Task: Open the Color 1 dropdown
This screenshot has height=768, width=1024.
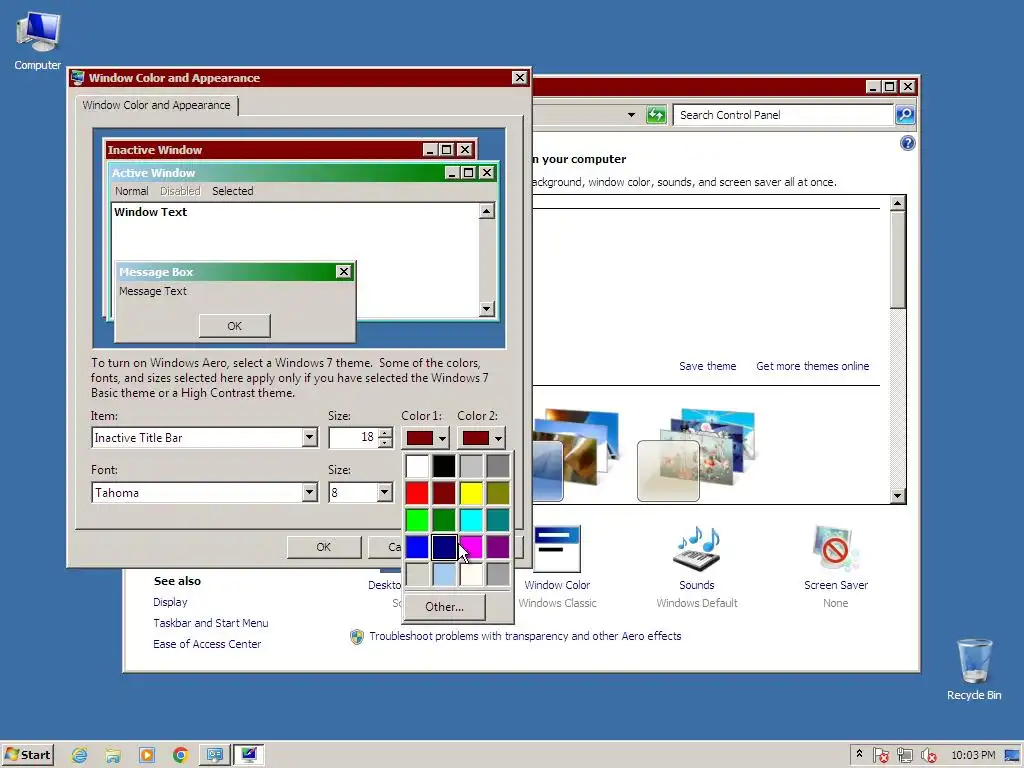Action: (x=426, y=438)
